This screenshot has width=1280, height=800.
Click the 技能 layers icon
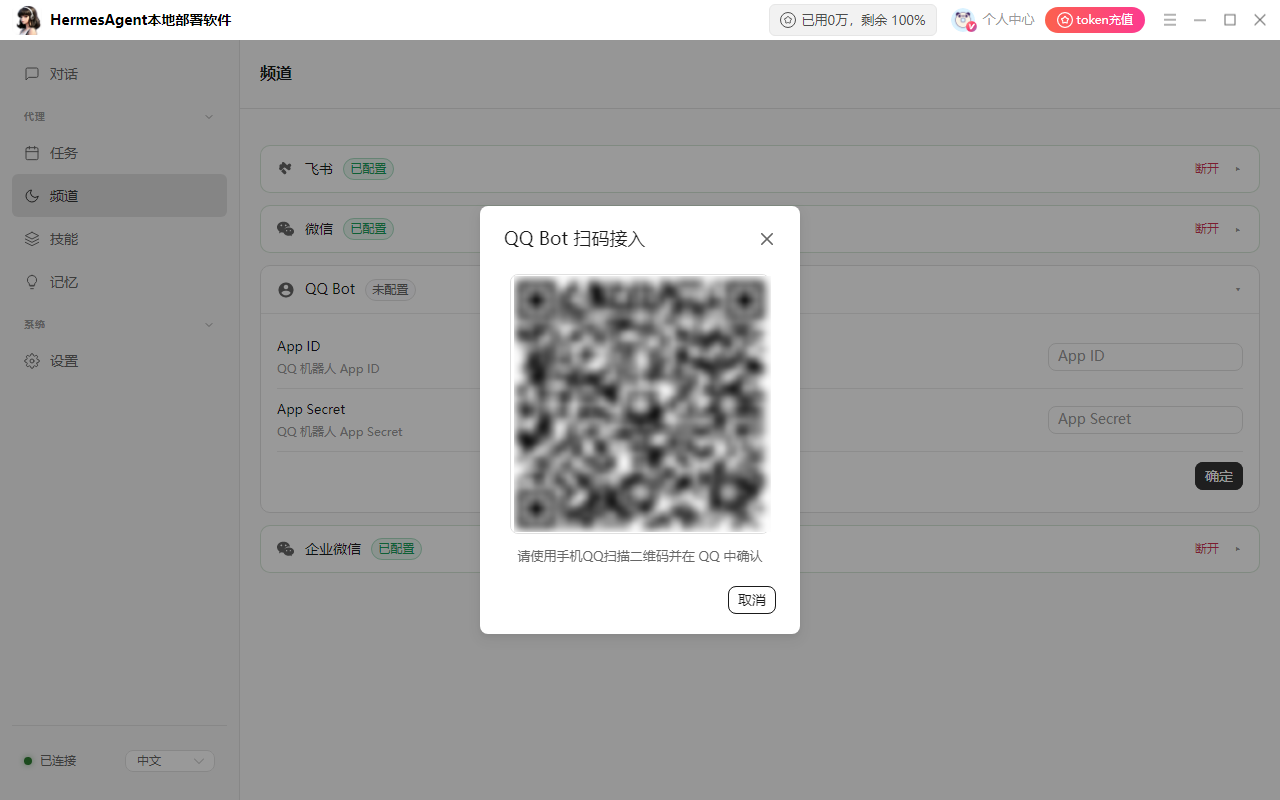click(x=32, y=239)
